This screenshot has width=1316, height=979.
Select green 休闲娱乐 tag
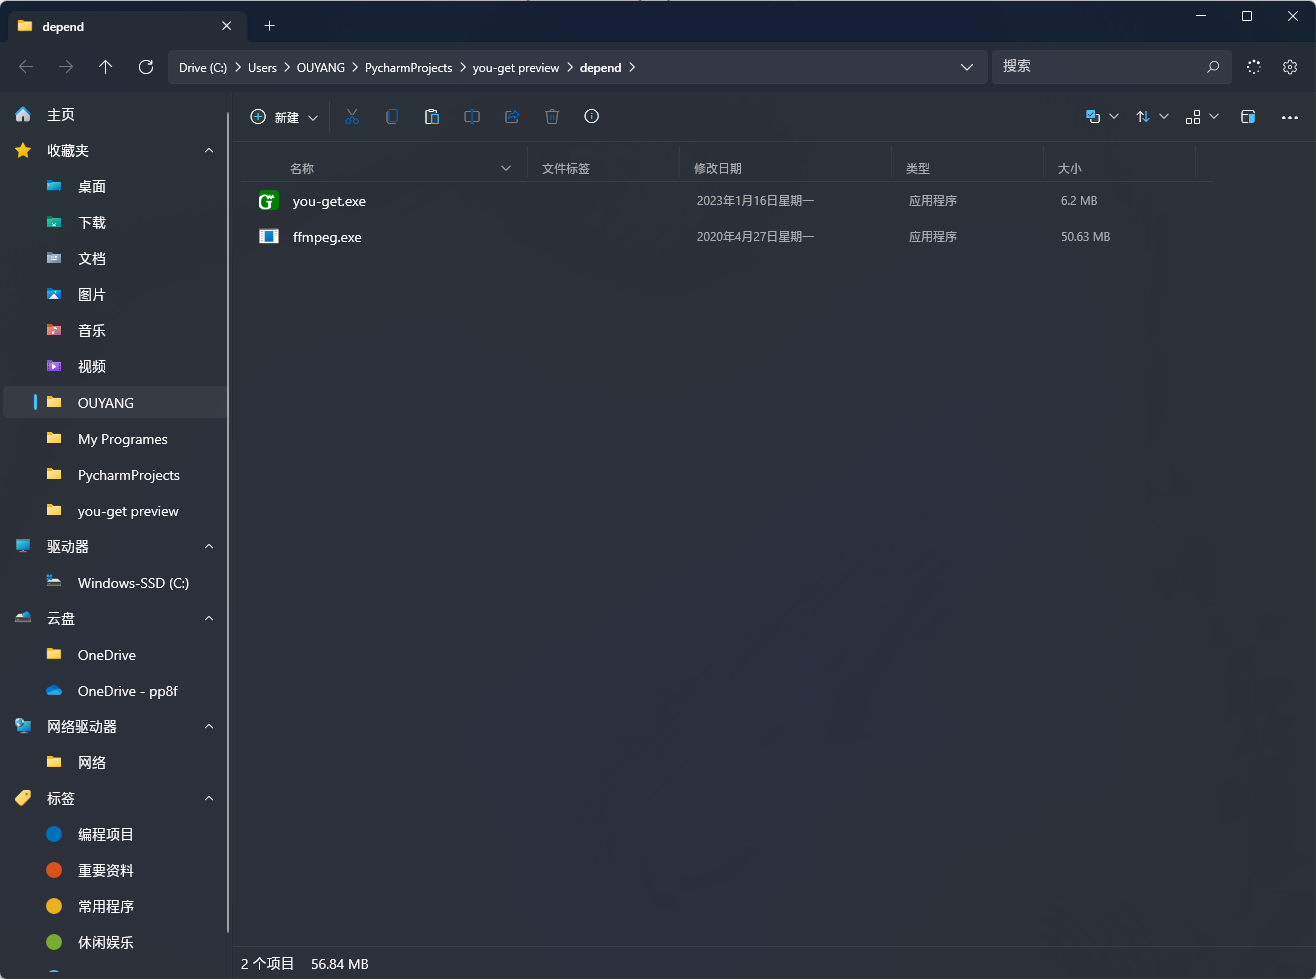click(x=116, y=943)
